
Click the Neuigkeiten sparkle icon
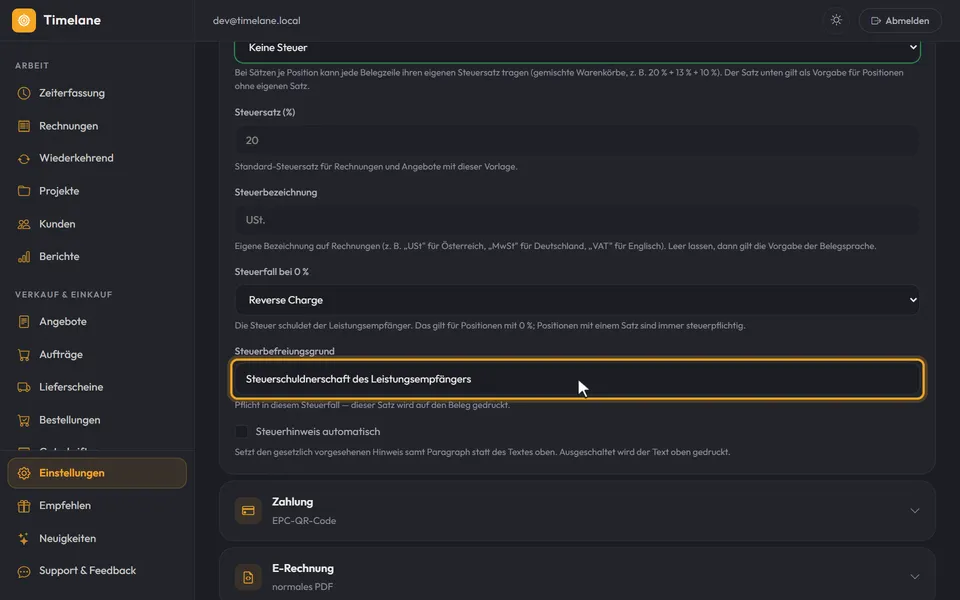click(x=24, y=539)
